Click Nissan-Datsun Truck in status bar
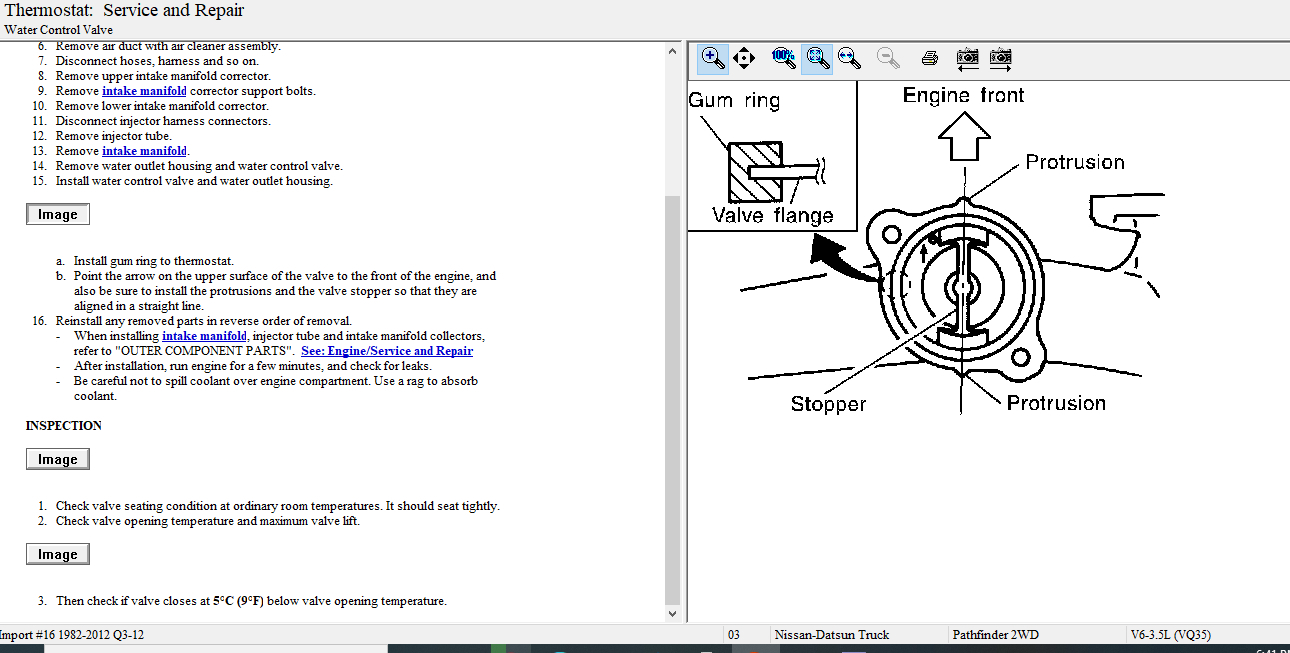This screenshot has height=653, width=1290. [831, 635]
